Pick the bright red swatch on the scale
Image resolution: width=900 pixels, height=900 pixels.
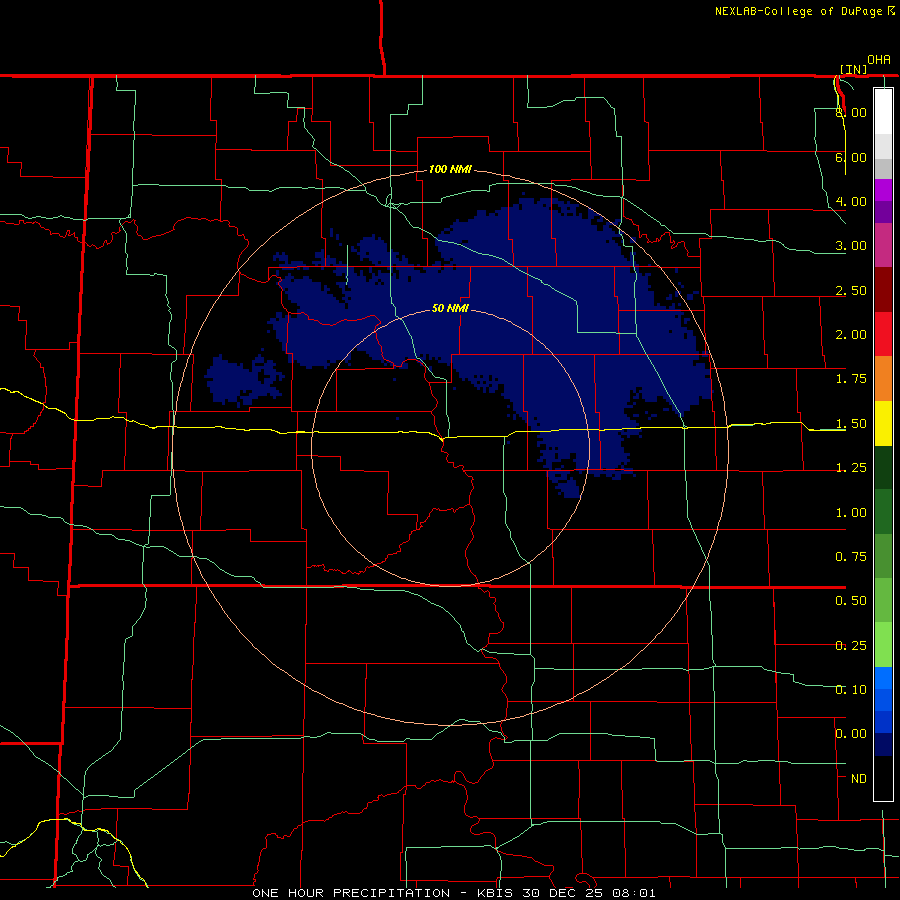tap(883, 334)
